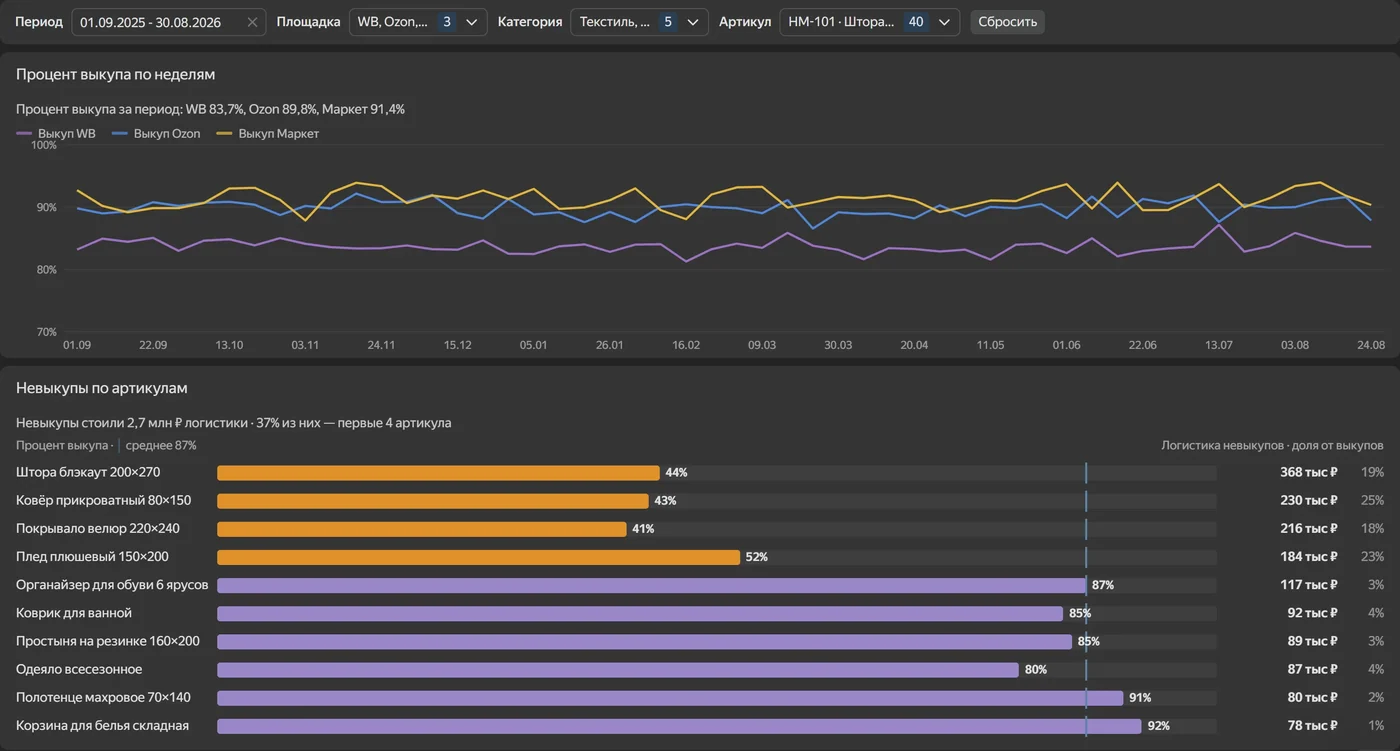This screenshot has width=1400, height=751.
Task: Click the 230 тыс ₽ logistics cost value
Action: (x=1308, y=501)
